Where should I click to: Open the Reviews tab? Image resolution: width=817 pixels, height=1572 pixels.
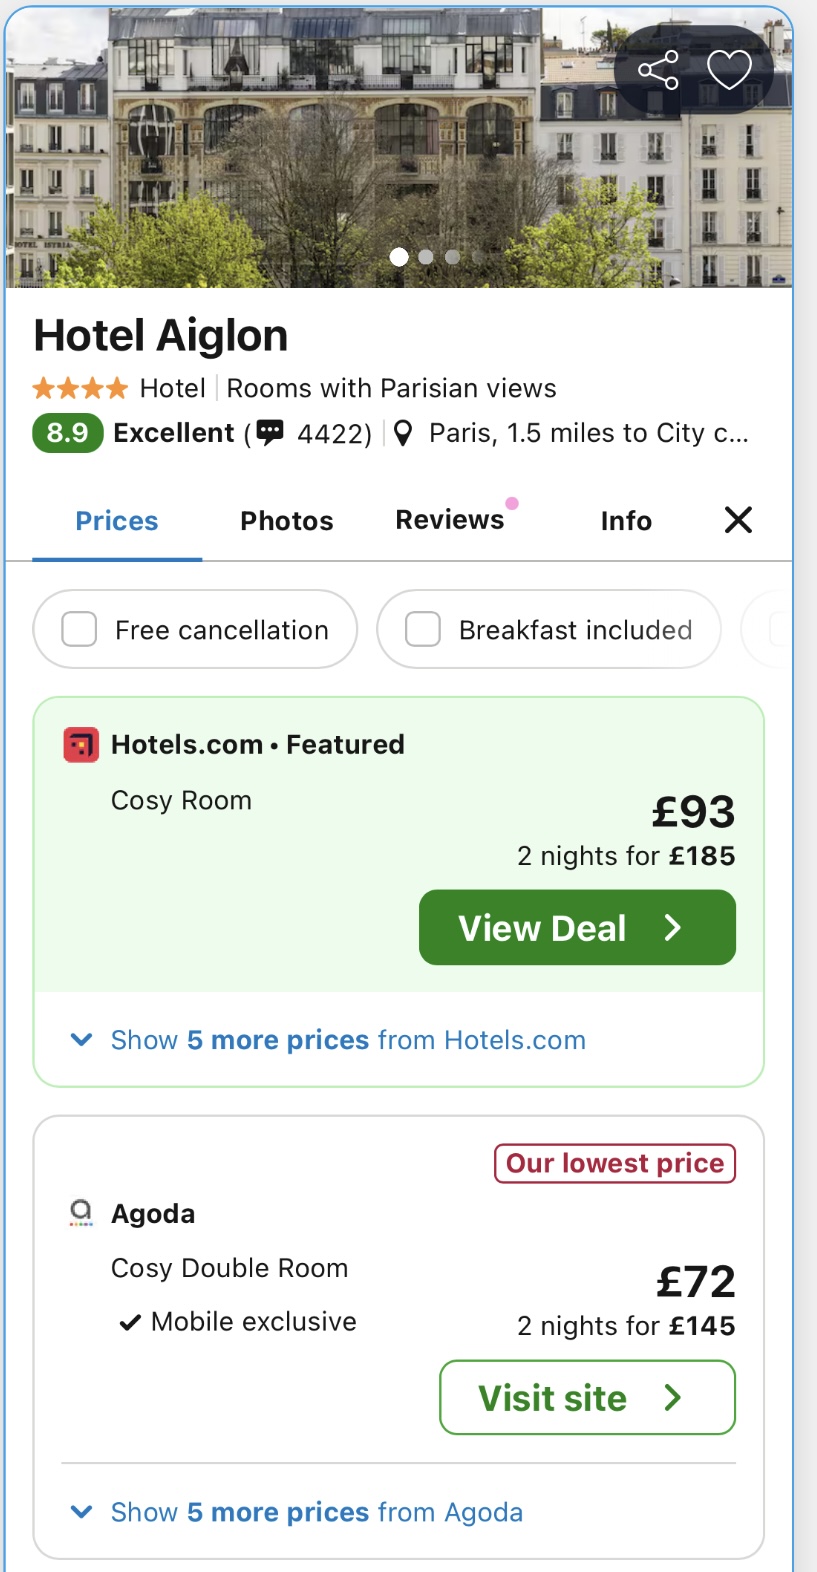click(x=448, y=520)
